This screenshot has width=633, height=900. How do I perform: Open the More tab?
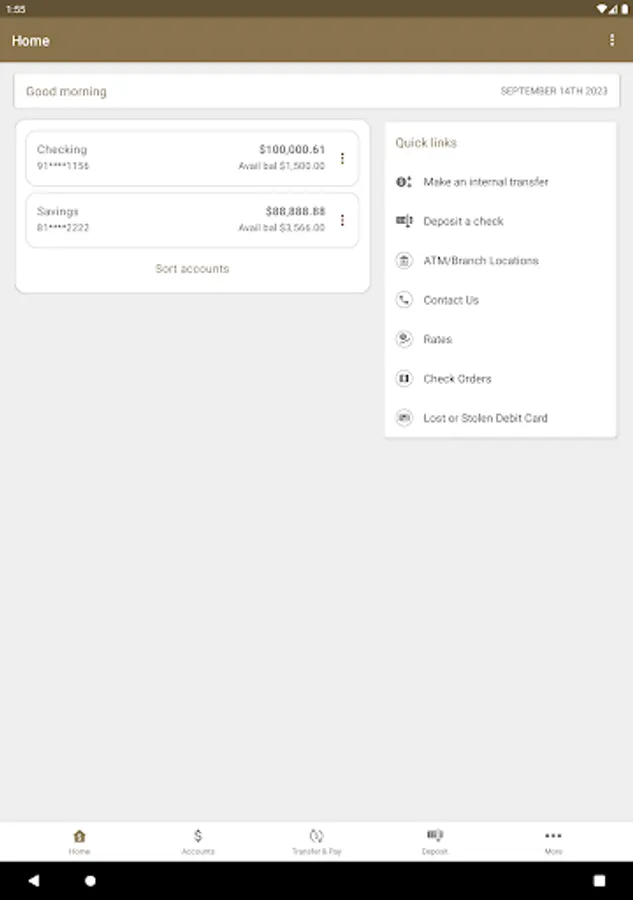pyautogui.click(x=553, y=841)
